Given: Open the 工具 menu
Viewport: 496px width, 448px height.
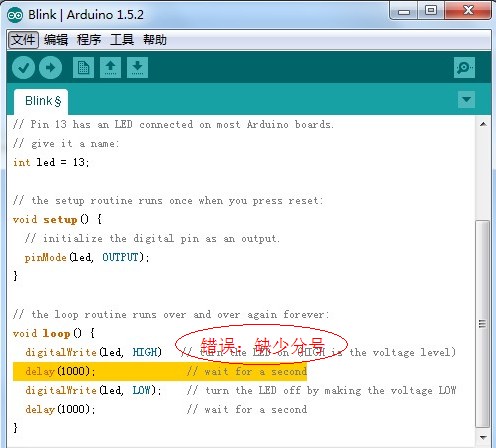Looking at the screenshot, I should (x=122, y=40).
